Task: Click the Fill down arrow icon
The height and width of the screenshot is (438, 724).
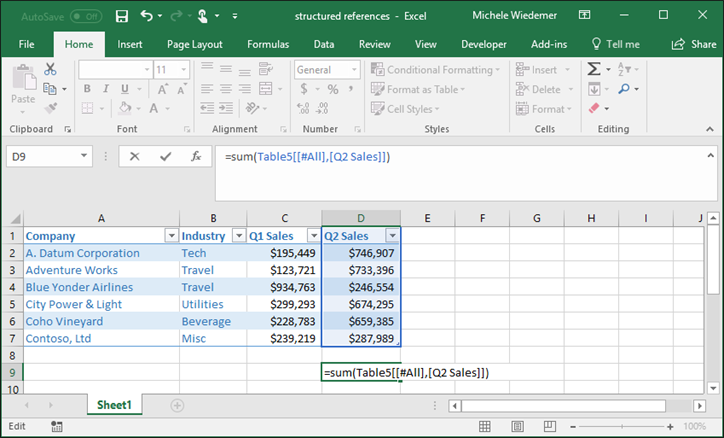Action: pos(594,89)
